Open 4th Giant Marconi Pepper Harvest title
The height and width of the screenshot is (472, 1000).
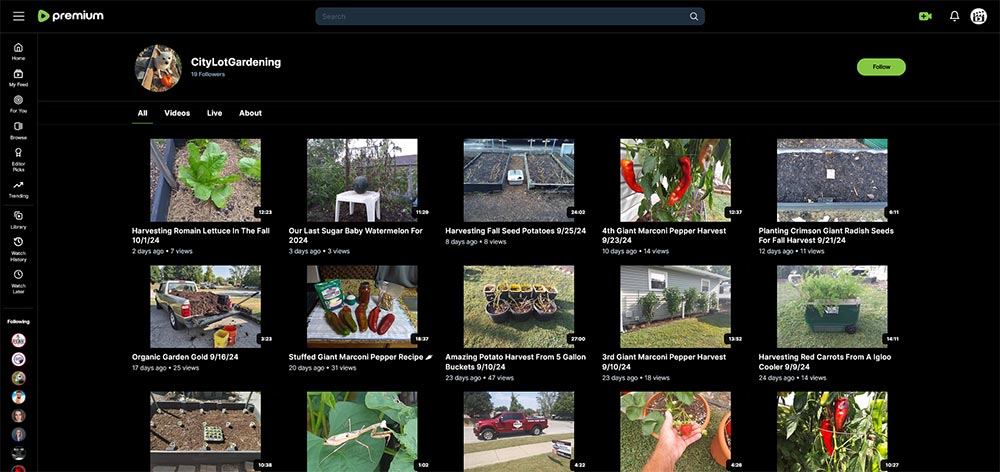664,235
